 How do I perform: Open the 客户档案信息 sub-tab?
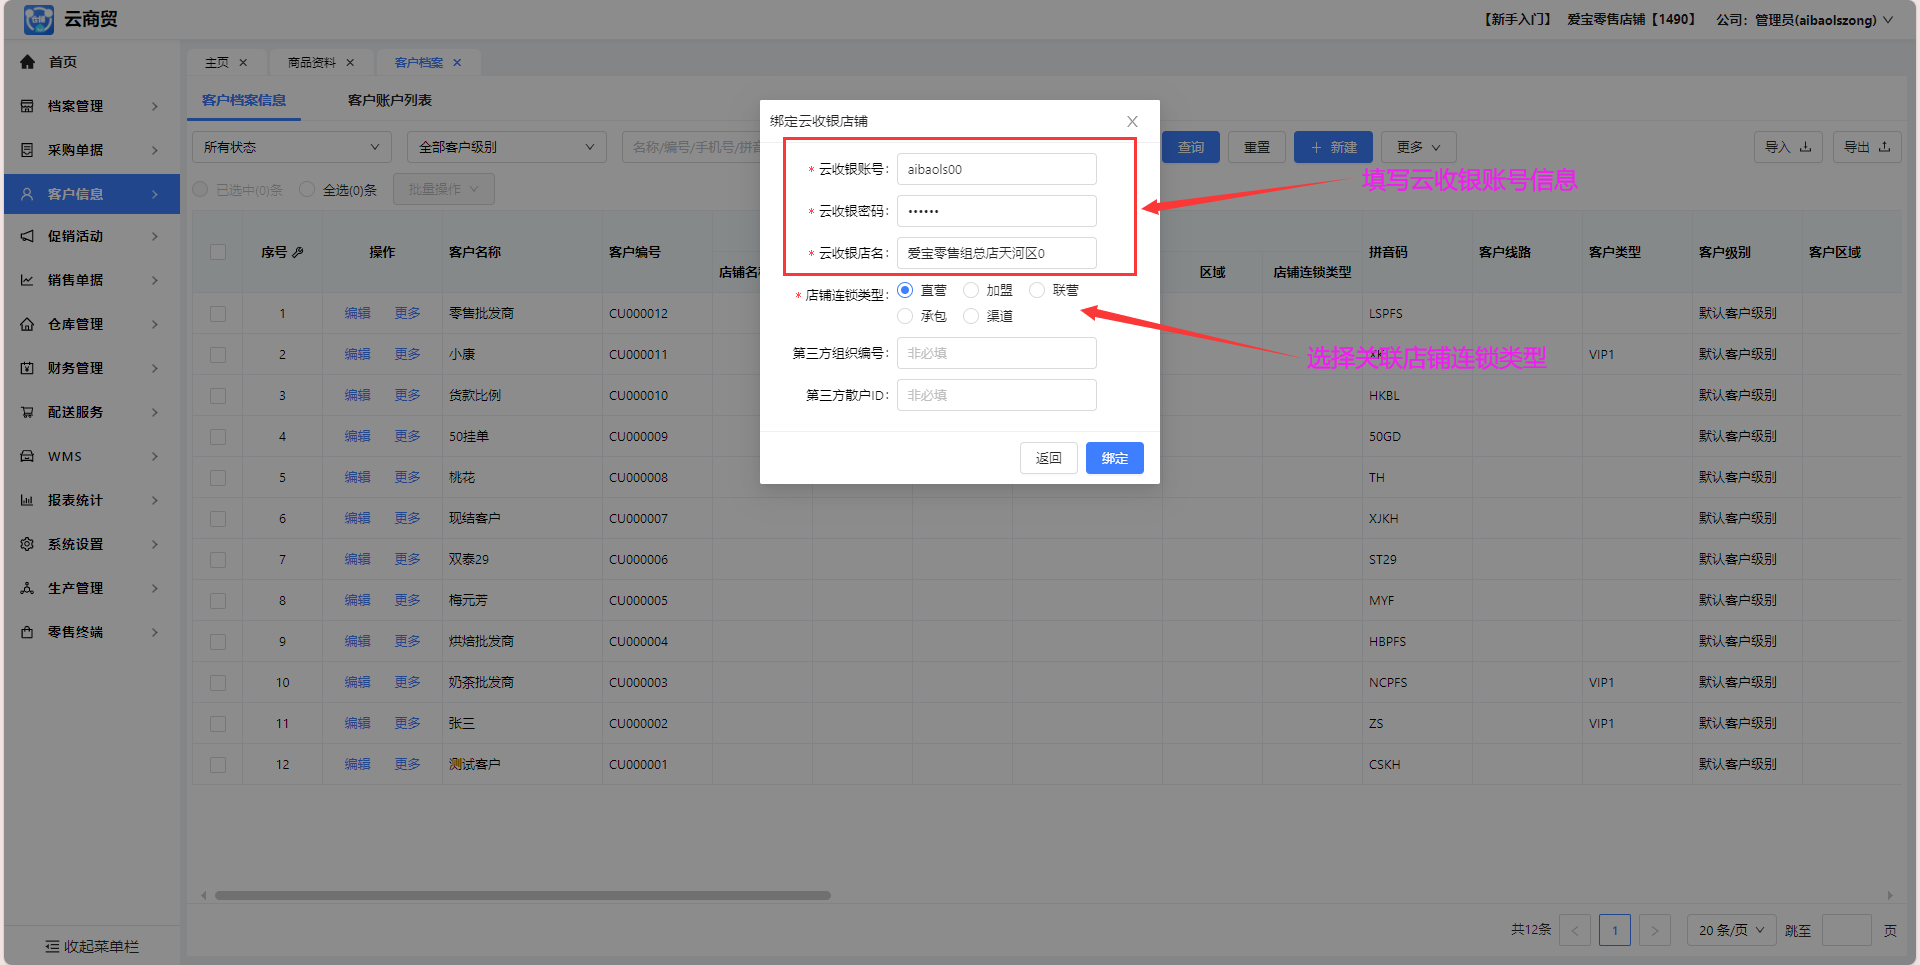244,100
